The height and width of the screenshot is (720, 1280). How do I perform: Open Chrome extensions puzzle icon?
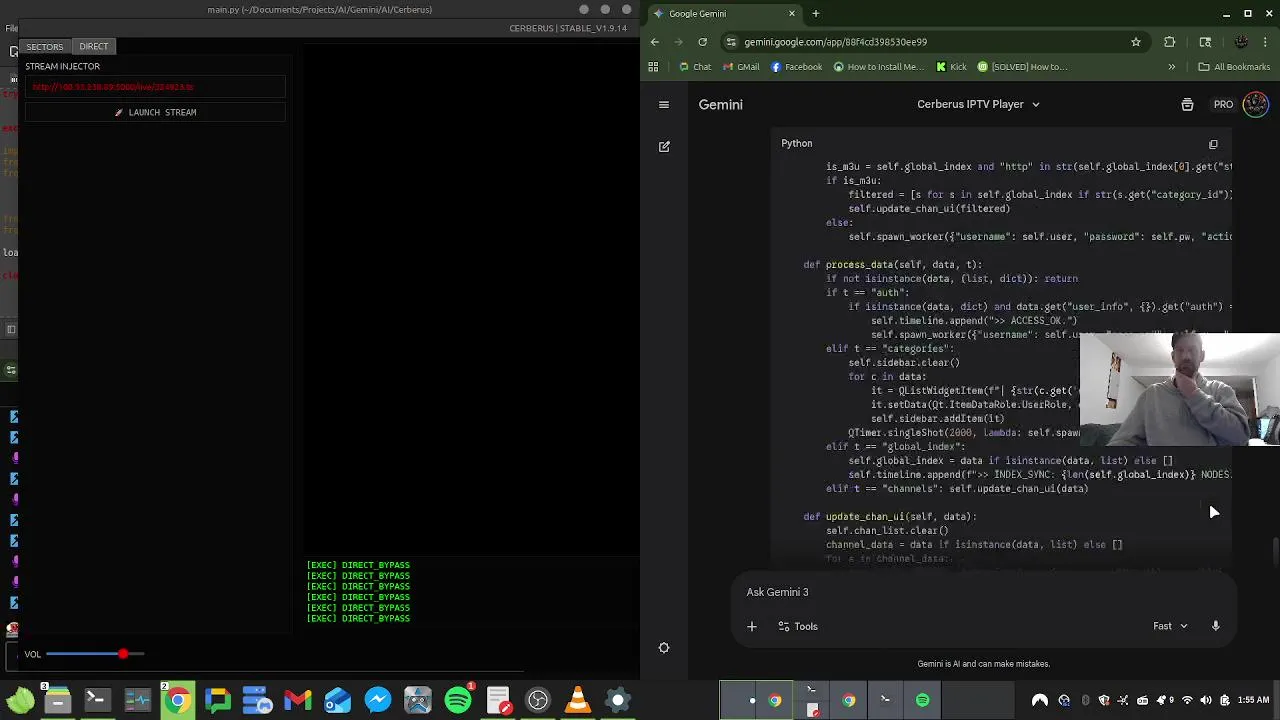(x=1170, y=42)
